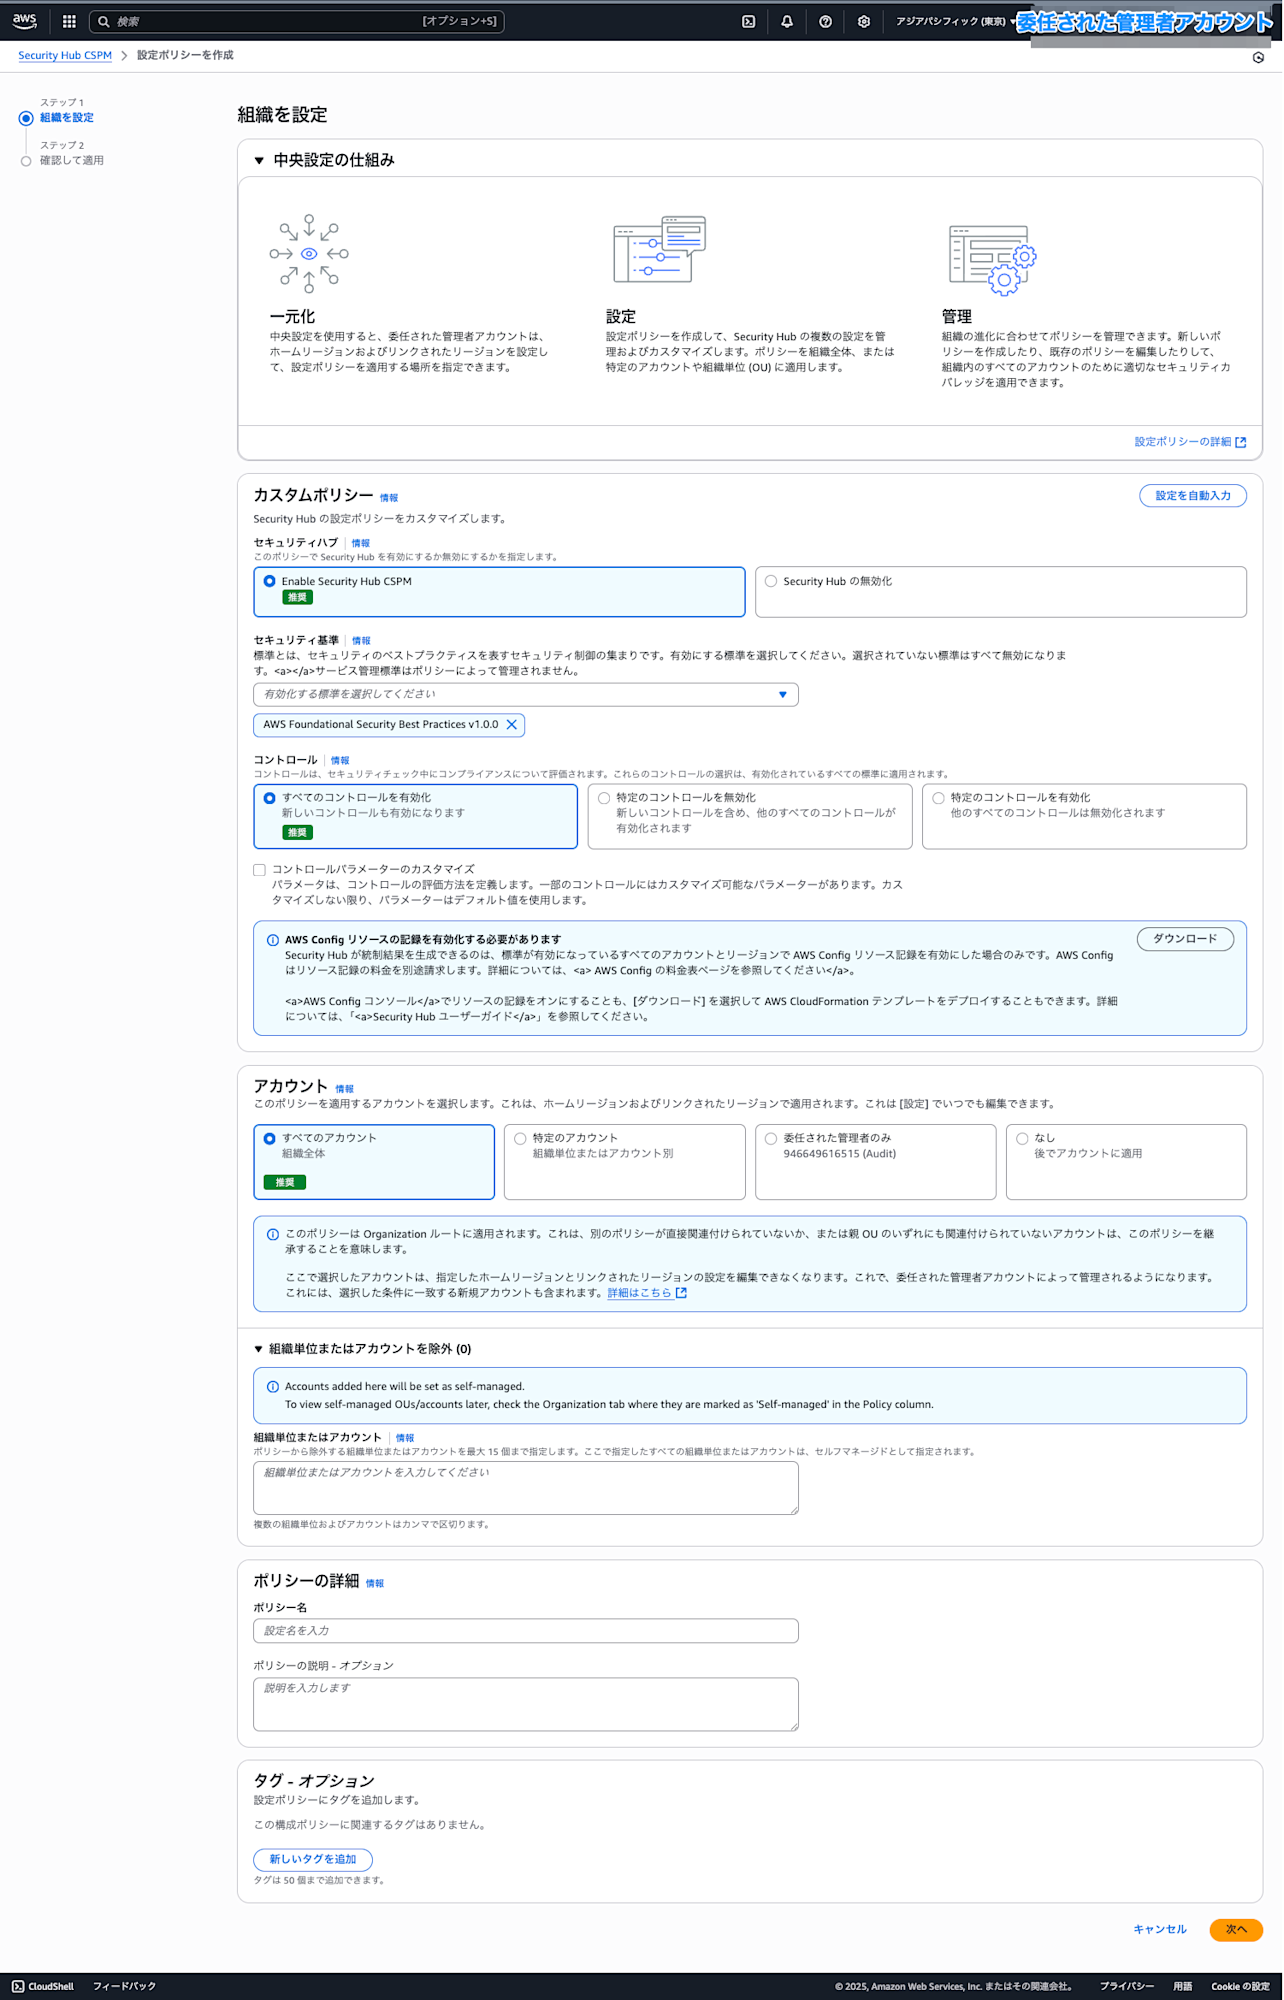Click 次へ button
Image resolution: width=1284 pixels, height=2000 pixels.
point(1237,1930)
